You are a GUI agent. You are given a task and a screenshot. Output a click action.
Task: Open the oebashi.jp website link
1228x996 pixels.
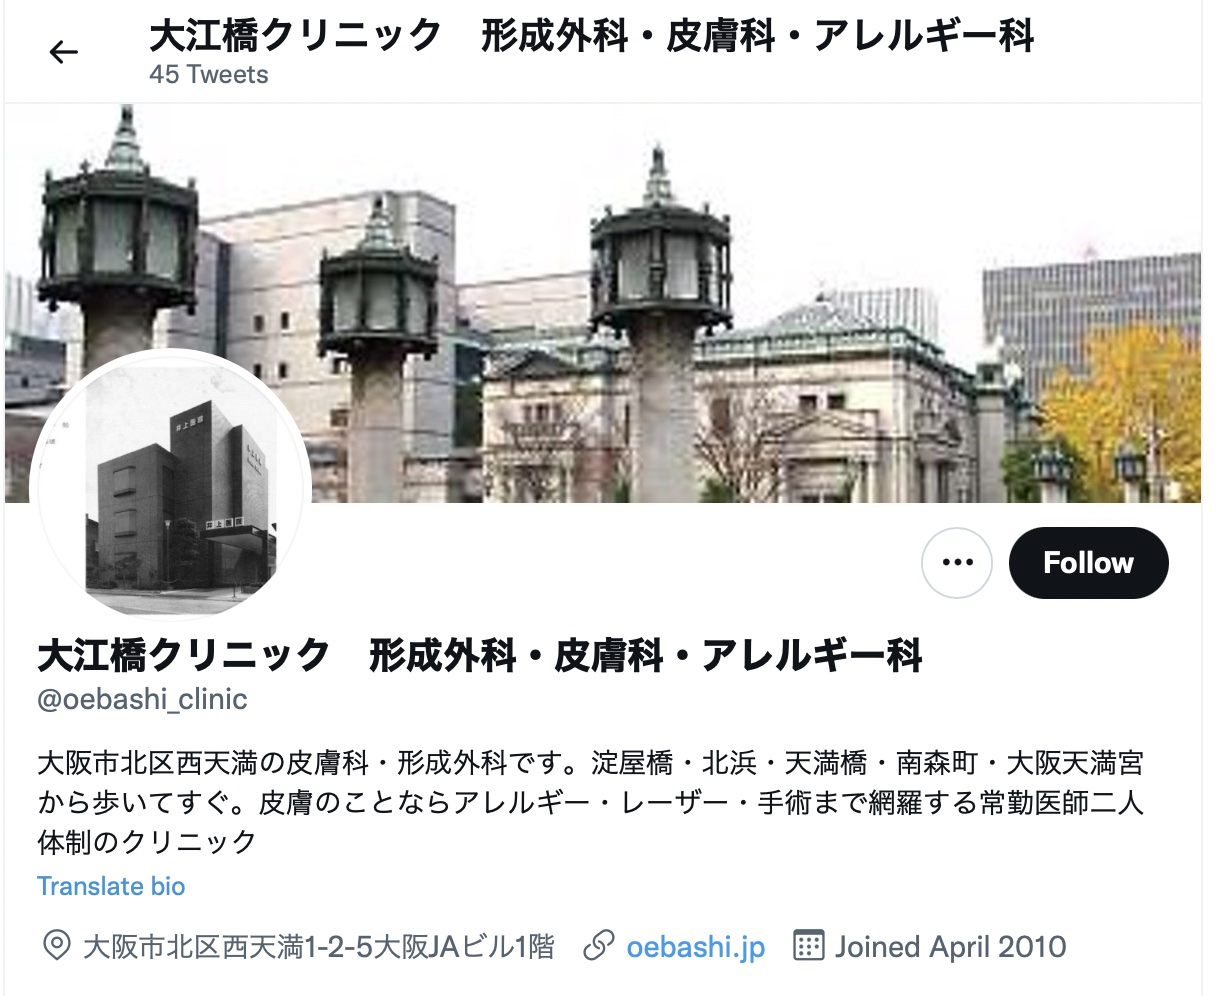pyautogui.click(x=696, y=946)
